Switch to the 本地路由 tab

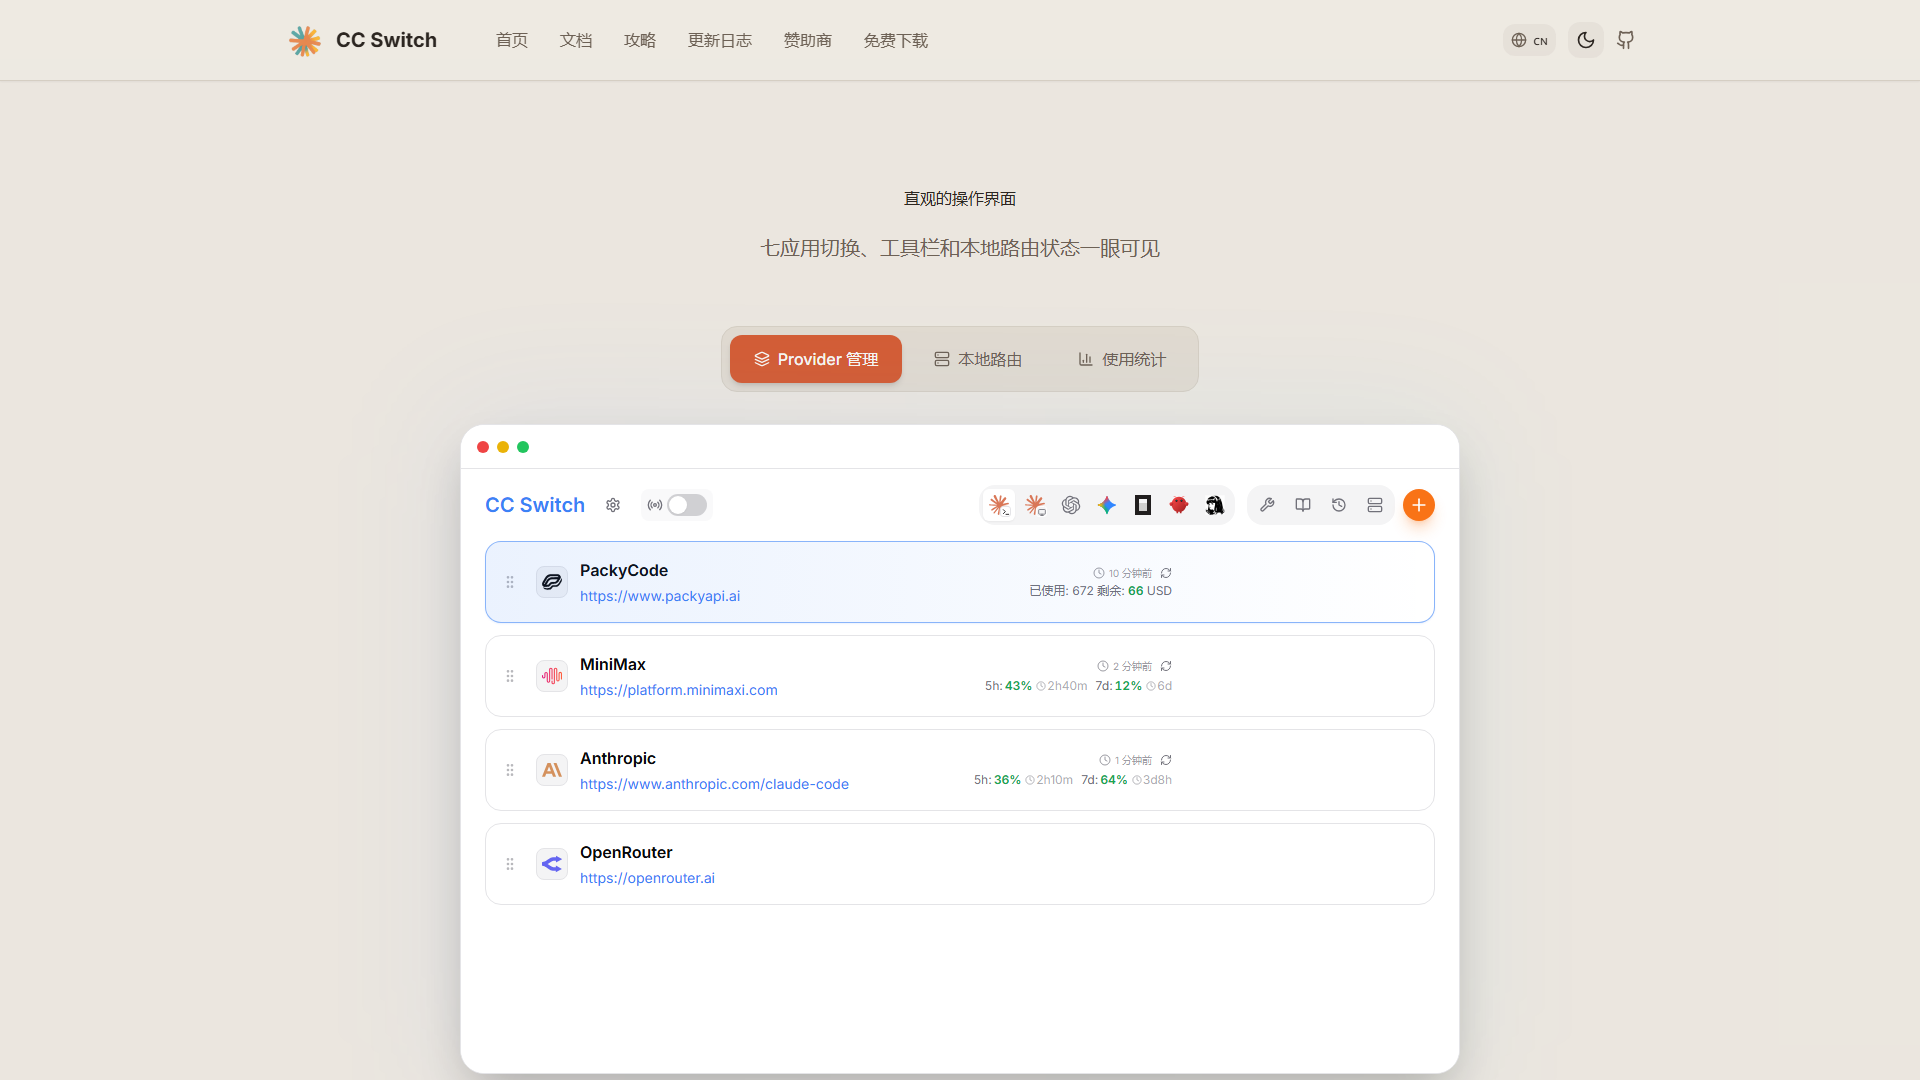[x=978, y=359]
